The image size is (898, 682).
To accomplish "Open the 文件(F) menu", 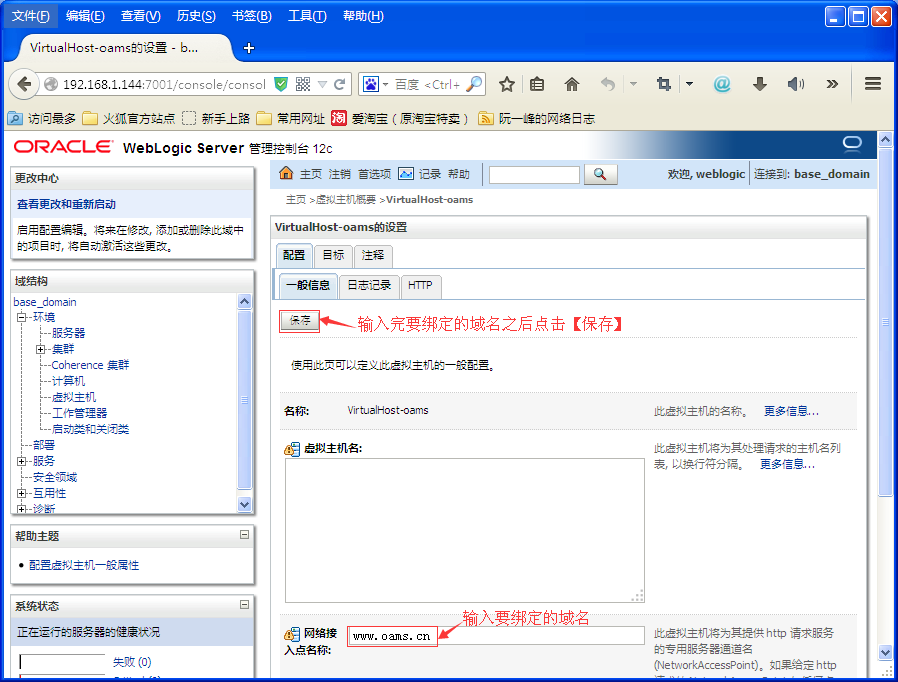I will (31, 16).
